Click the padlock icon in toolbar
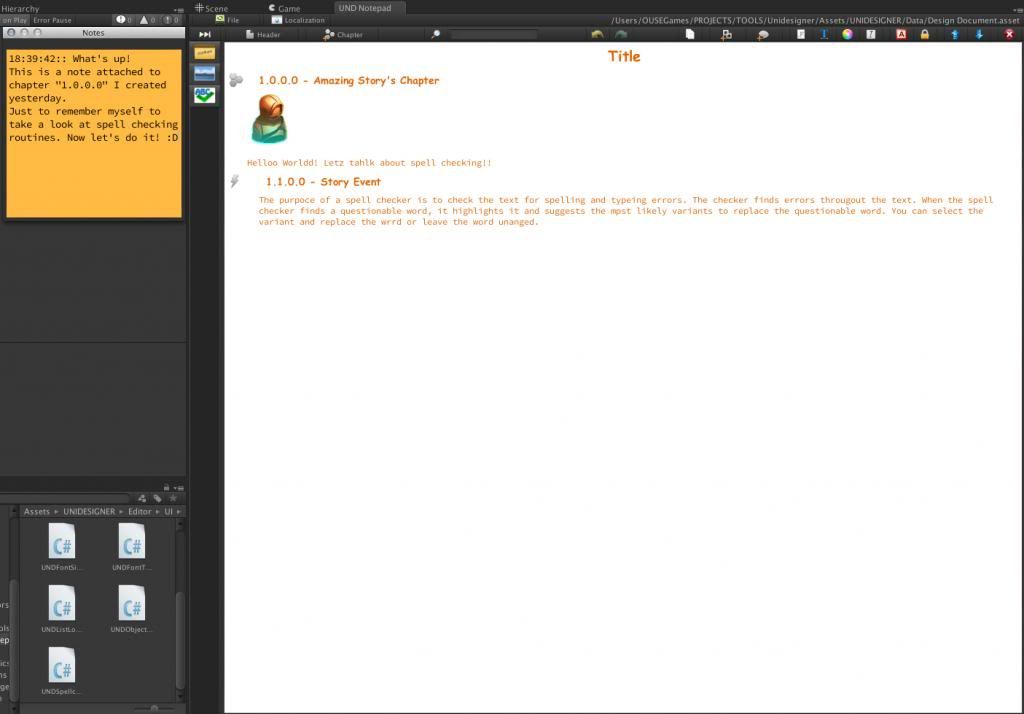1024x714 pixels. [924, 34]
